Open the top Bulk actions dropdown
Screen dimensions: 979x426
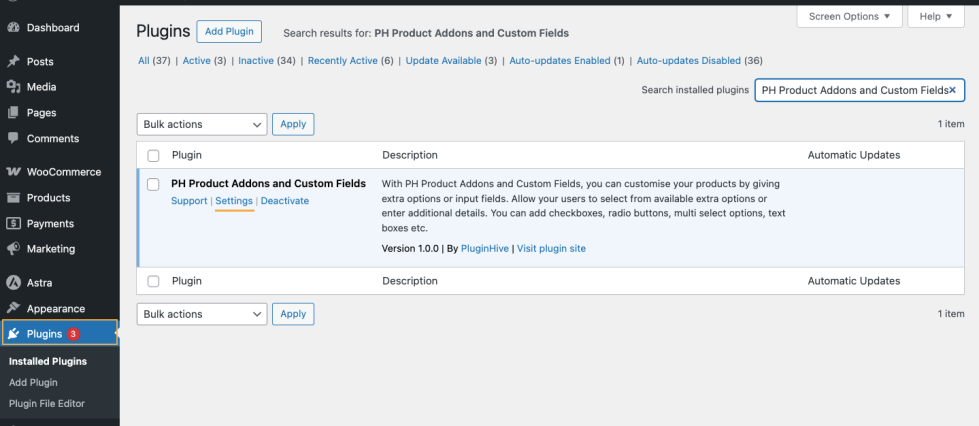tap(201, 125)
